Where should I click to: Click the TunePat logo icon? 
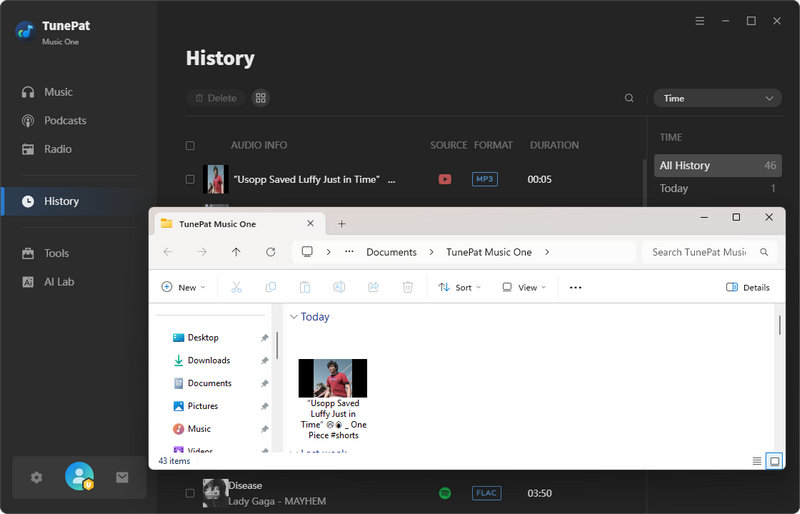click(x=25, y=32)
